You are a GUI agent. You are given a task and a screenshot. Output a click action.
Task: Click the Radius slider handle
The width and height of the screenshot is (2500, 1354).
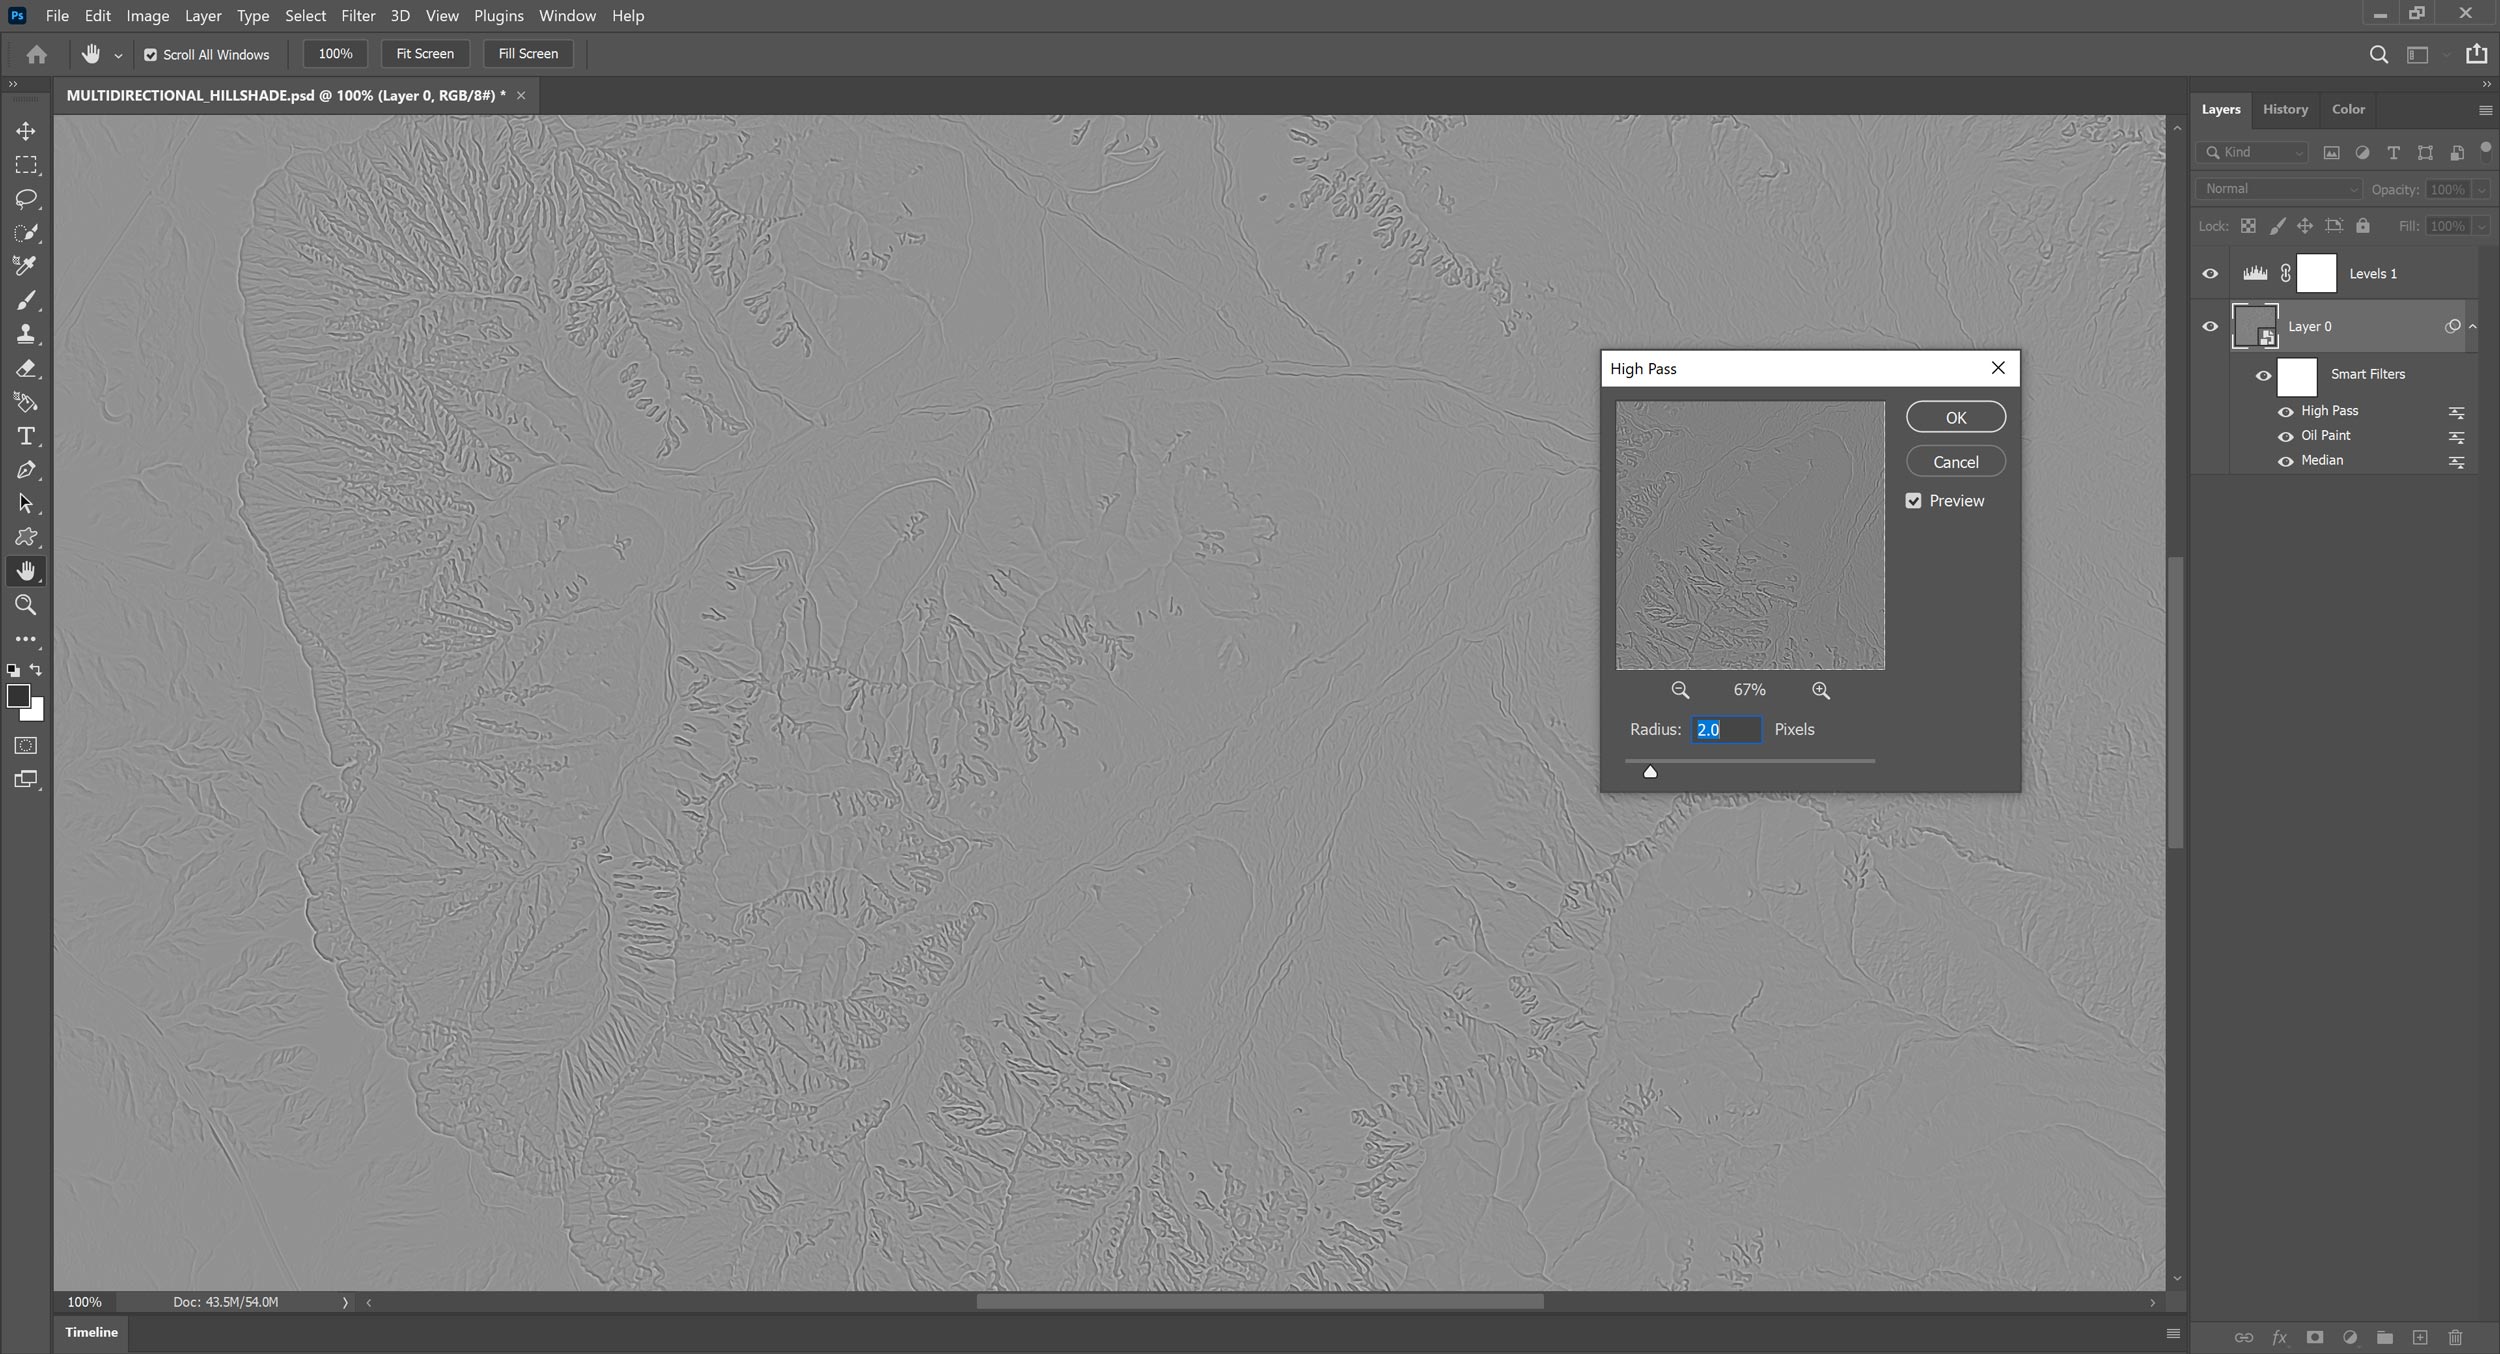click(1650, 772)
